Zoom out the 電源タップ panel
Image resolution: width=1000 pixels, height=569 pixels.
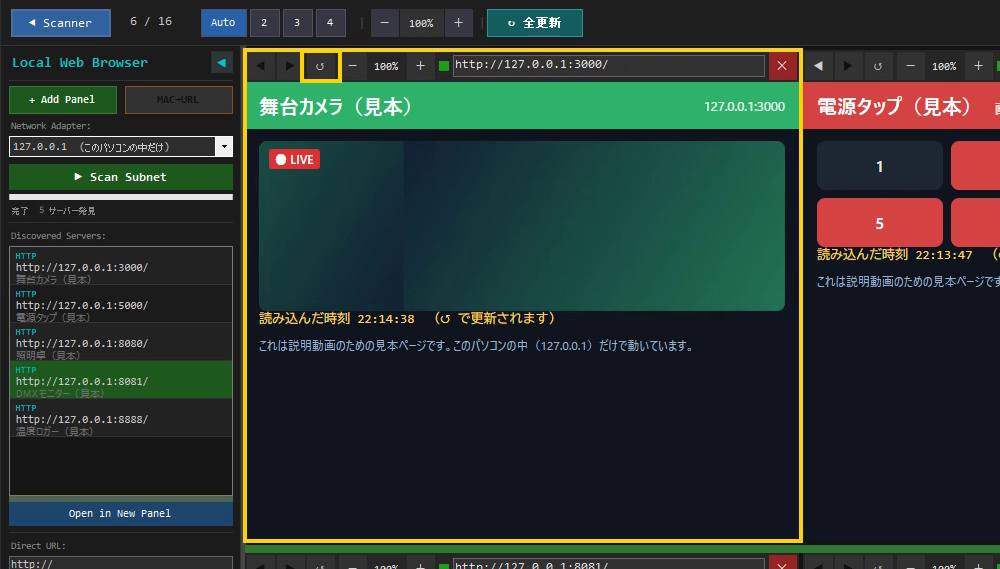click(911, 66)
